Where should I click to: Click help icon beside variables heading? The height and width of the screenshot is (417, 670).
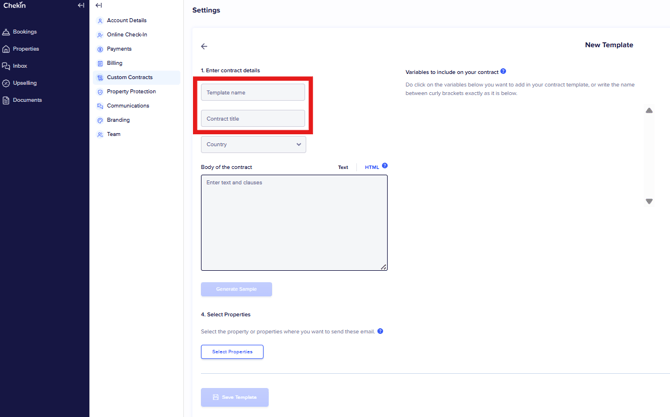[503, 71]
